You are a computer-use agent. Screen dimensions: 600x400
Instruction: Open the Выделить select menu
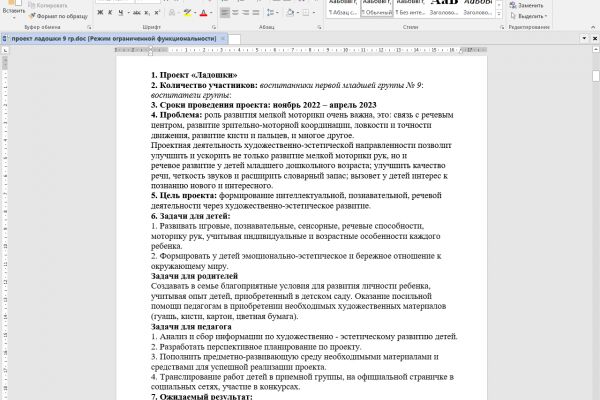(x=529, y=16)
